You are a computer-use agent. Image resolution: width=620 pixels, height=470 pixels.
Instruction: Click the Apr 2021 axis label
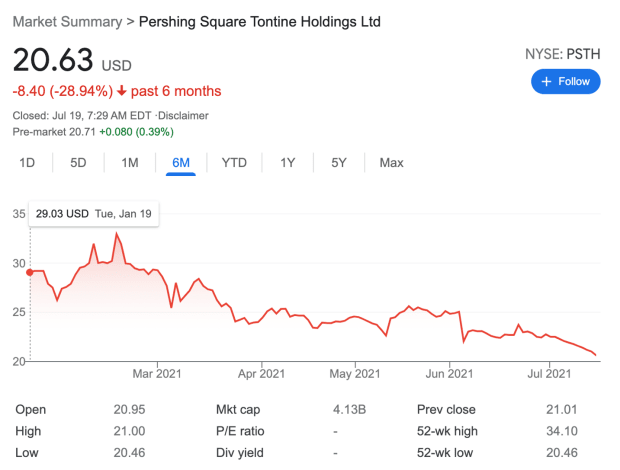(x=261, y=374)
